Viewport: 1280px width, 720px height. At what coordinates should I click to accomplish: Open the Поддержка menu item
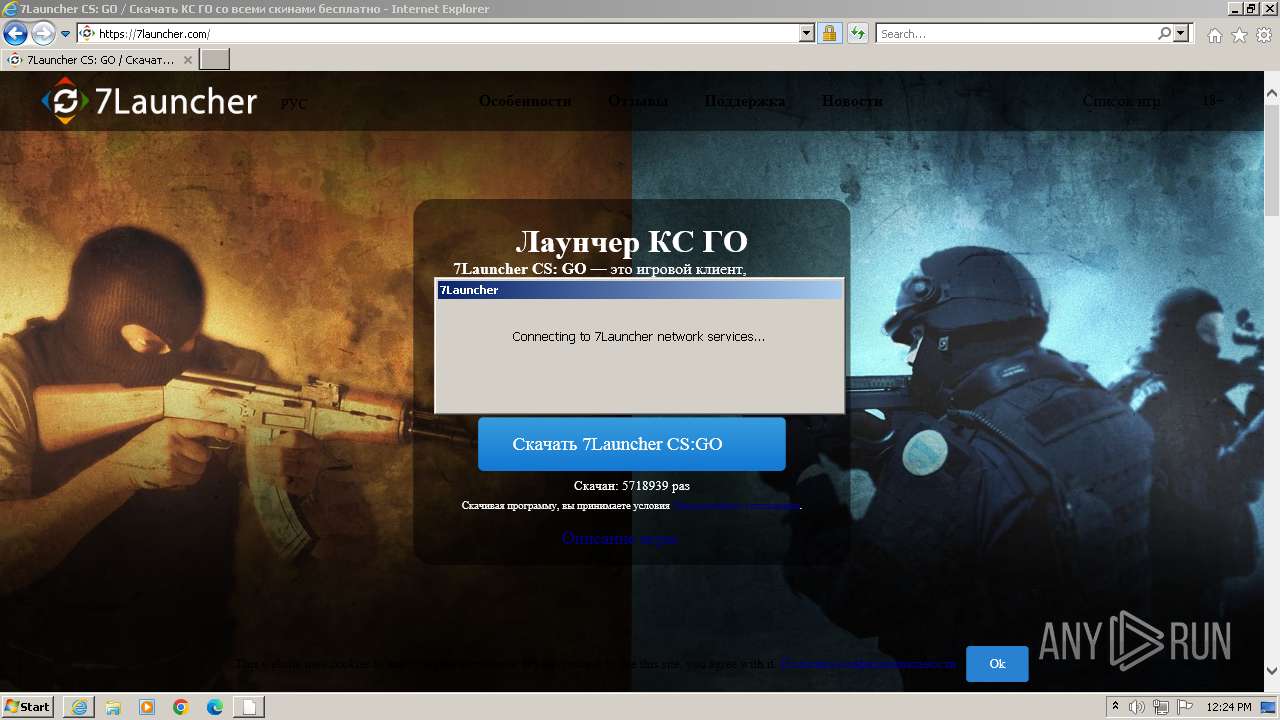pyautogui.click(x=745, y=101)
